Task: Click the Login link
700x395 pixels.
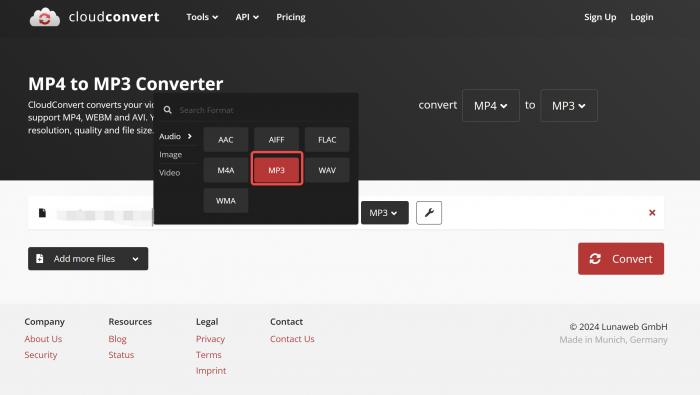Action: coord(642,17)
